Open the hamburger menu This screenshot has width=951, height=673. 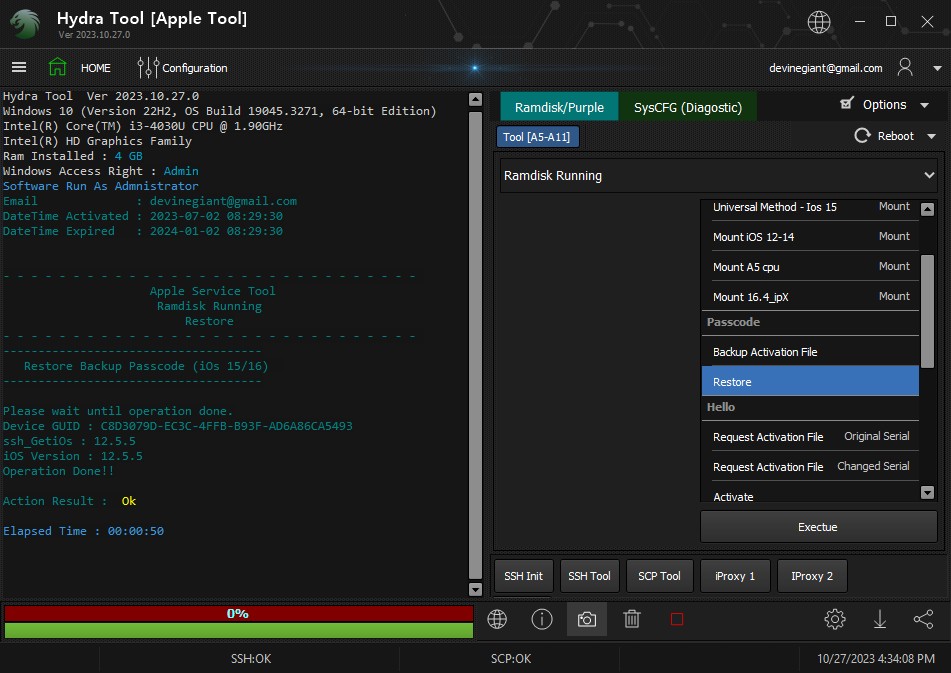[19, 67]
